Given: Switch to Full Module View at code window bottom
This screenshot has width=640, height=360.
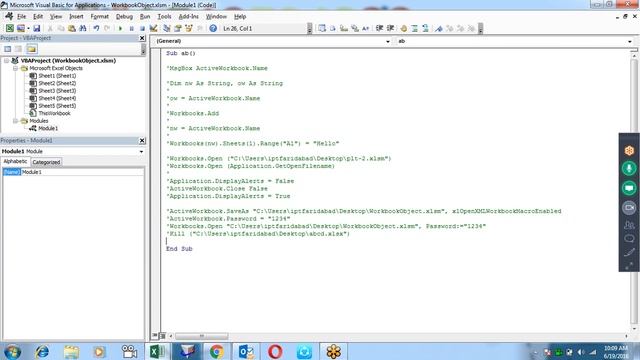Looking at the screenshot, I should point(162,336).
